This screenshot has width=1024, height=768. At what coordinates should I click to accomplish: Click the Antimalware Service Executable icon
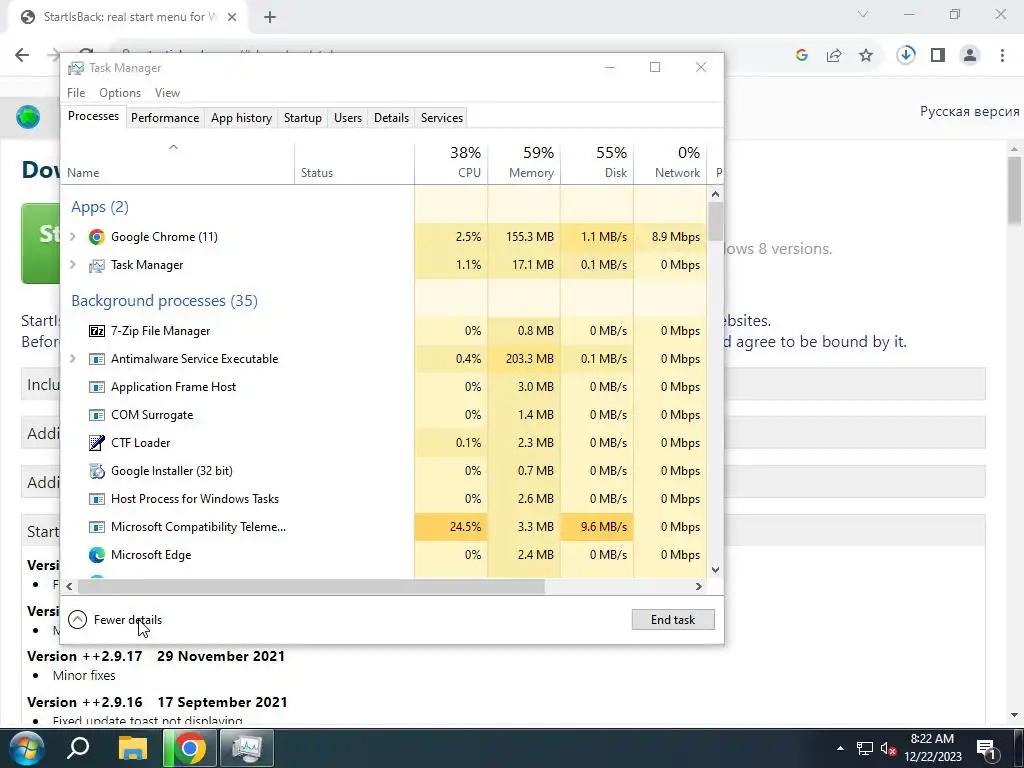[x=97, y=359]
